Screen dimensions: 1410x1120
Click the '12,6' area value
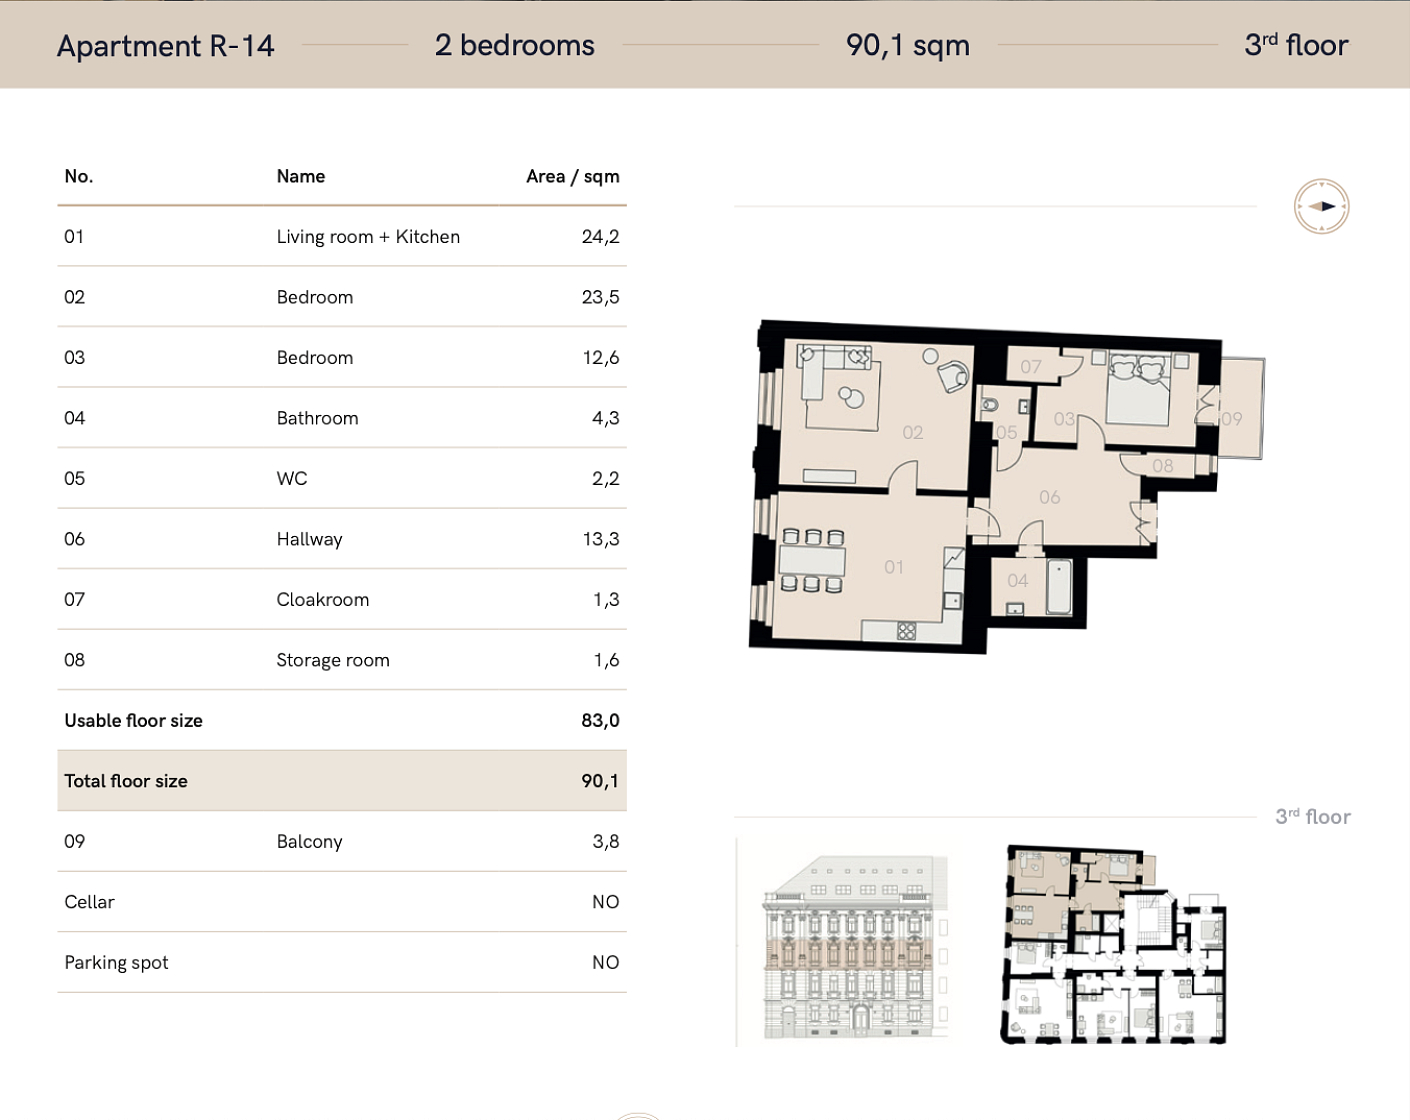601,358
